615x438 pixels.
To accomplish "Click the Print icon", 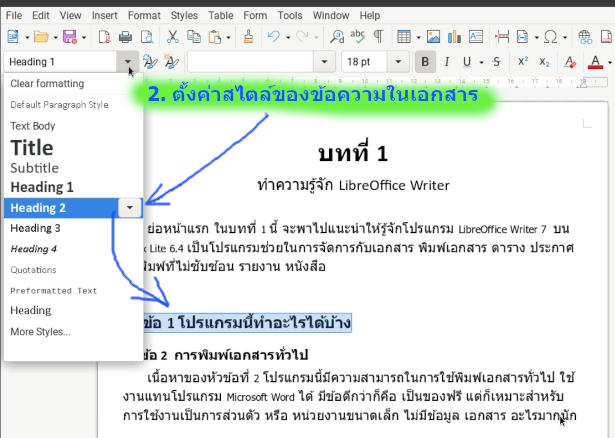I will click(x=126, y=37).
